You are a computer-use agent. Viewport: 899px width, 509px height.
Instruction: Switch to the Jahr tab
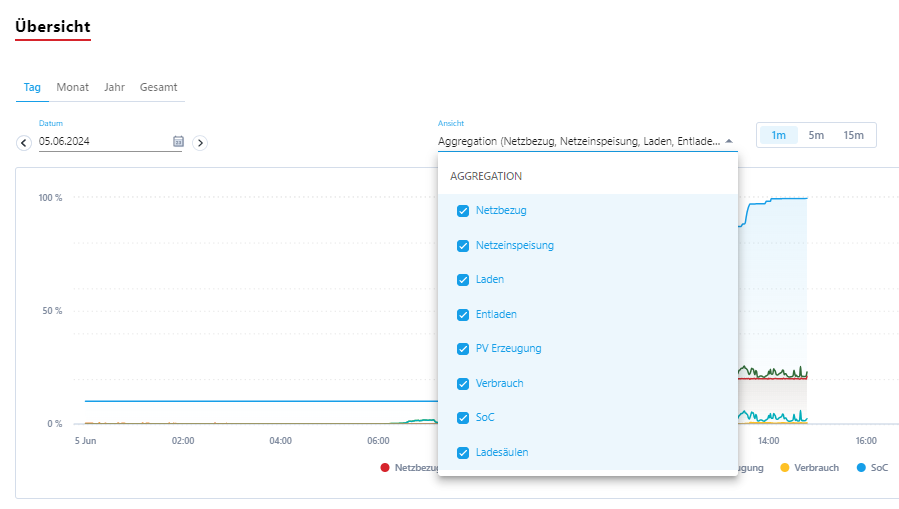(114, 87)
